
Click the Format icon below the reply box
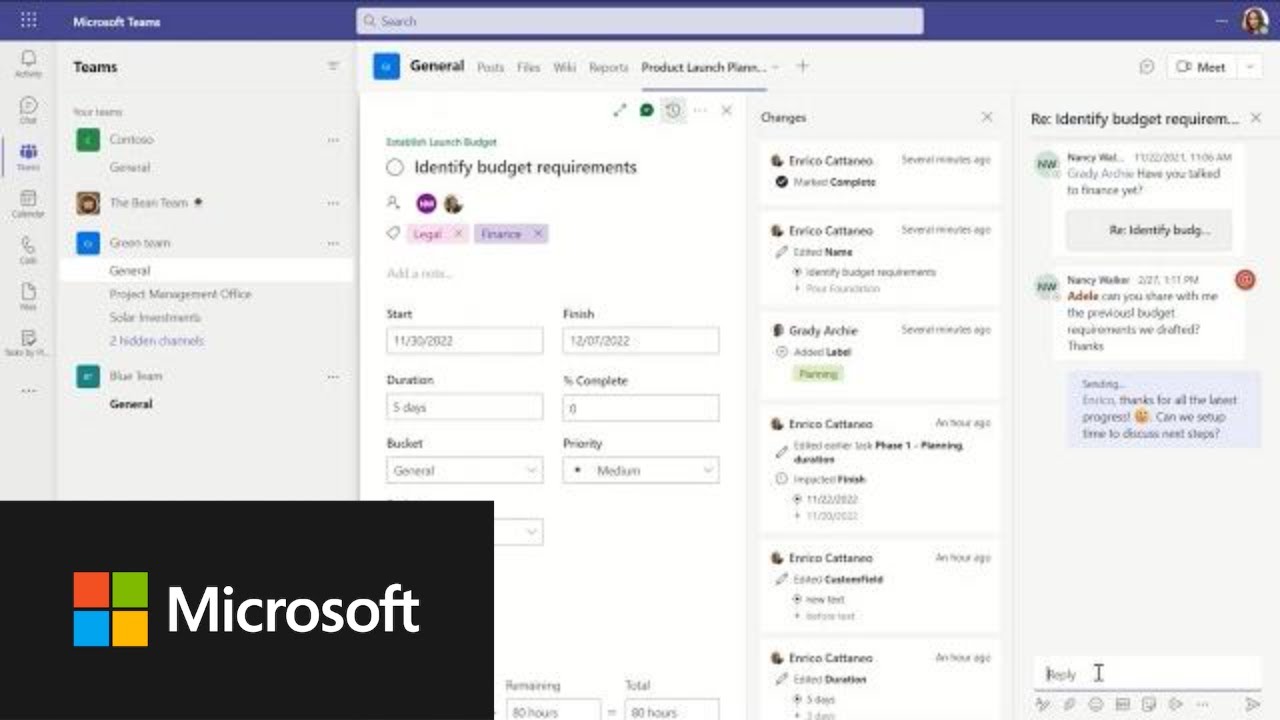coord(1043,704)
